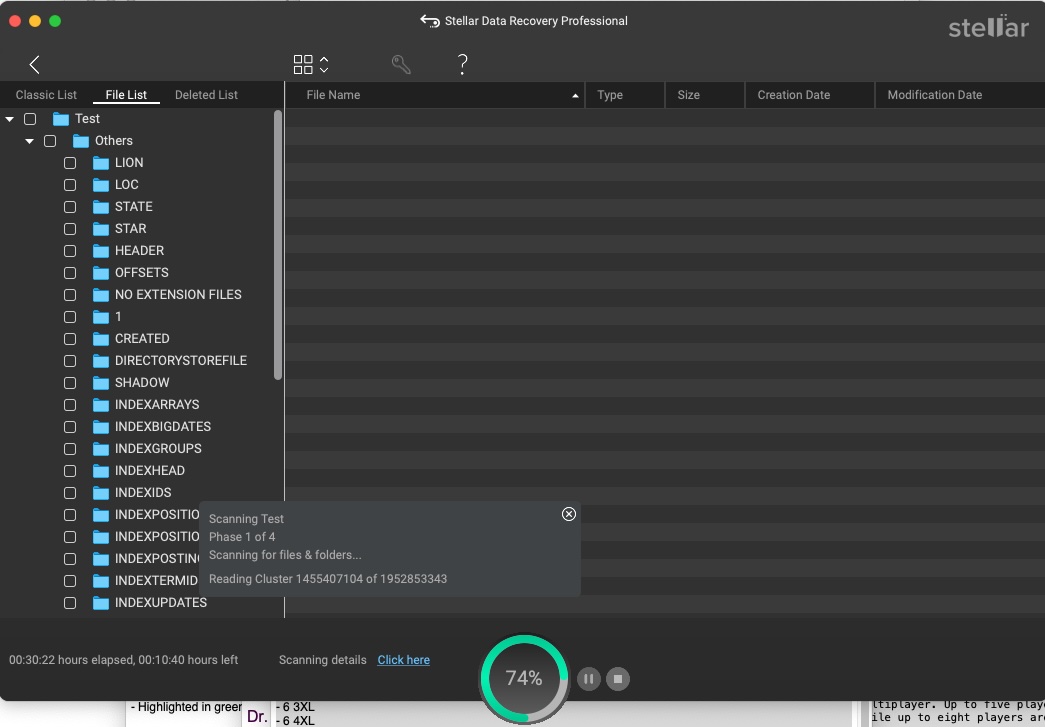The height and width of the screenshot is (727, 1045).
Task: Click the key activation icon in the toolbar
Action: tap(401, 63)
